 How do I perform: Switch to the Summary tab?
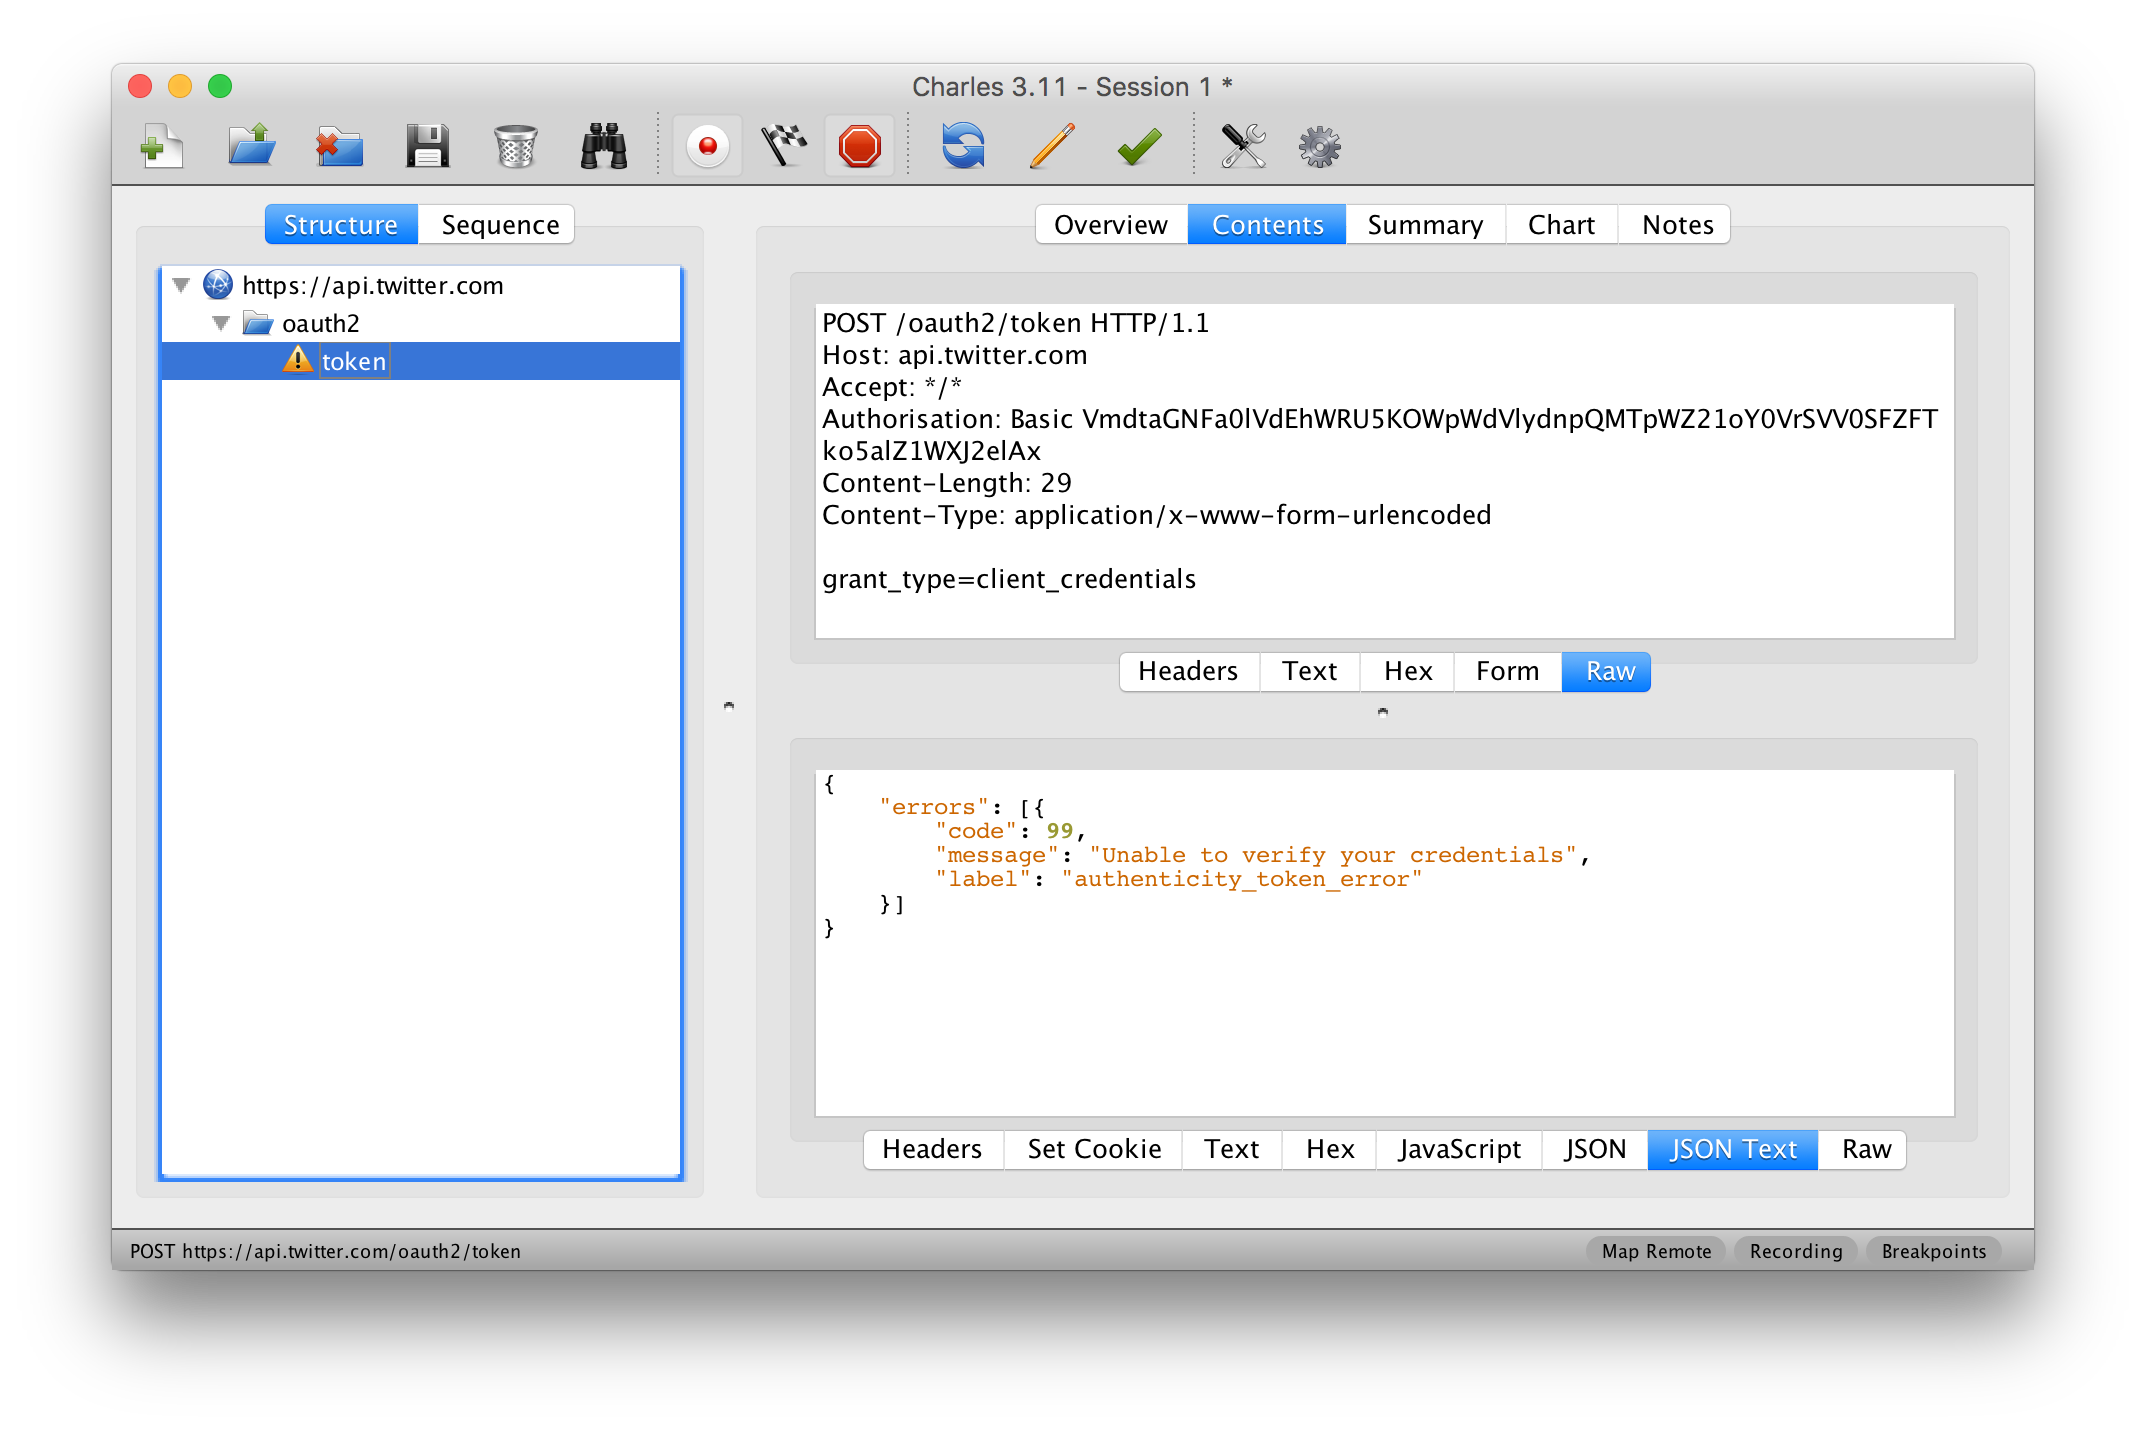pos(1426,223)
